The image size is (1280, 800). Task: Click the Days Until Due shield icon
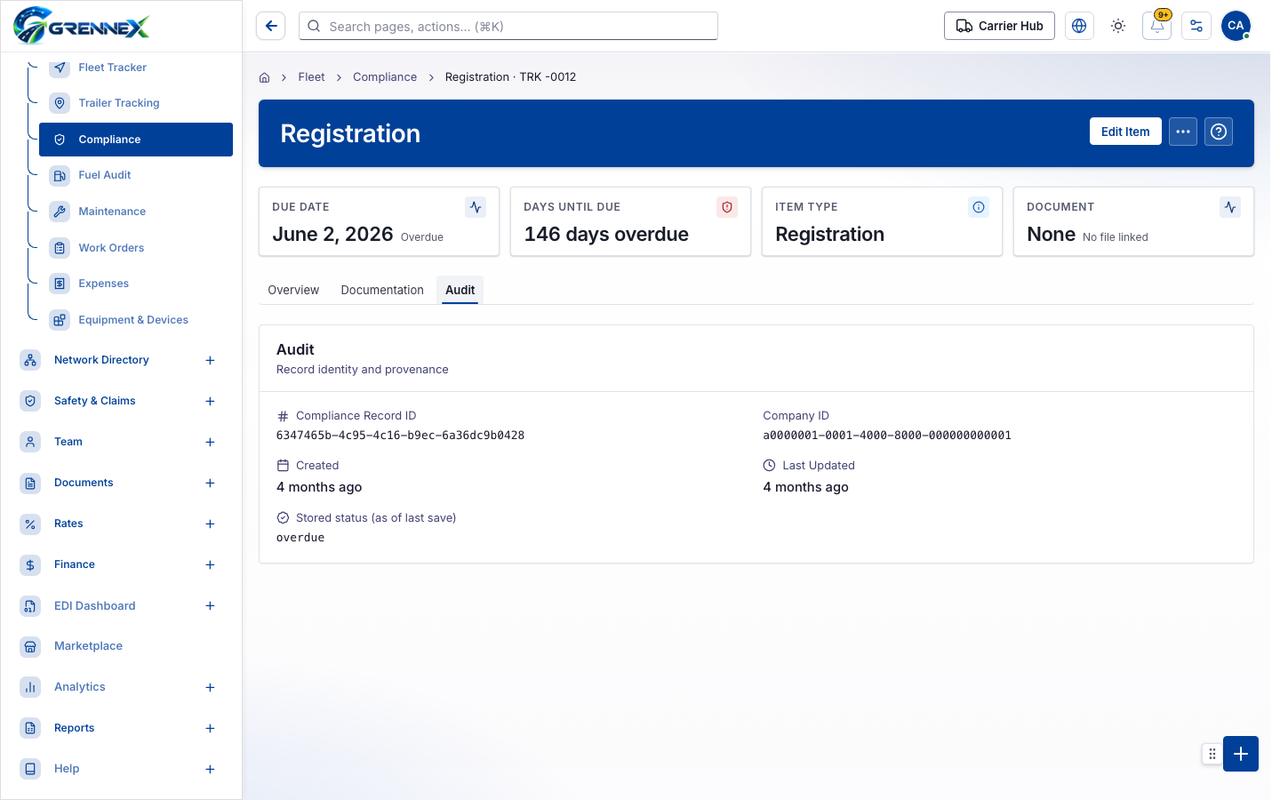727,207
